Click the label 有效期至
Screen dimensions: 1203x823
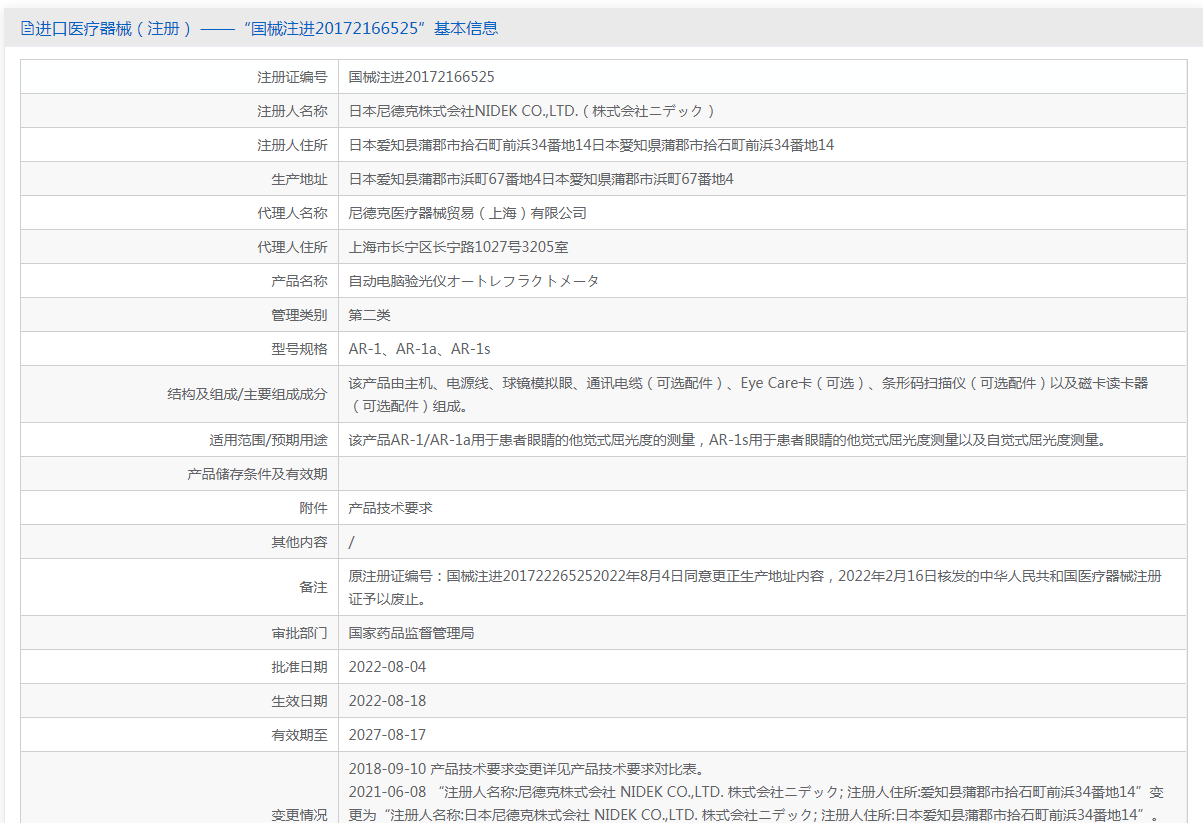[299, 735]
